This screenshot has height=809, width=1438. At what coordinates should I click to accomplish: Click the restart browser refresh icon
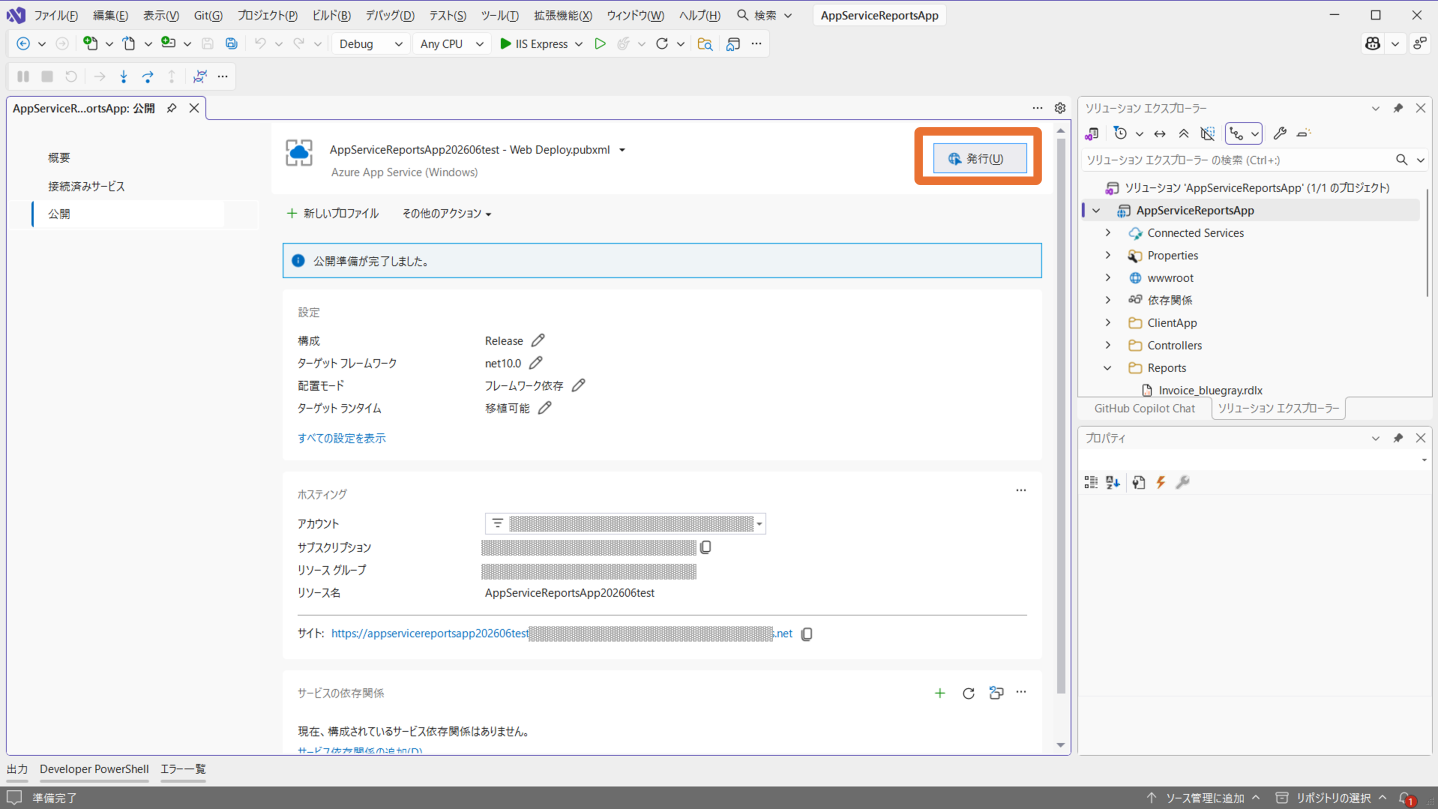pos(662,44)
